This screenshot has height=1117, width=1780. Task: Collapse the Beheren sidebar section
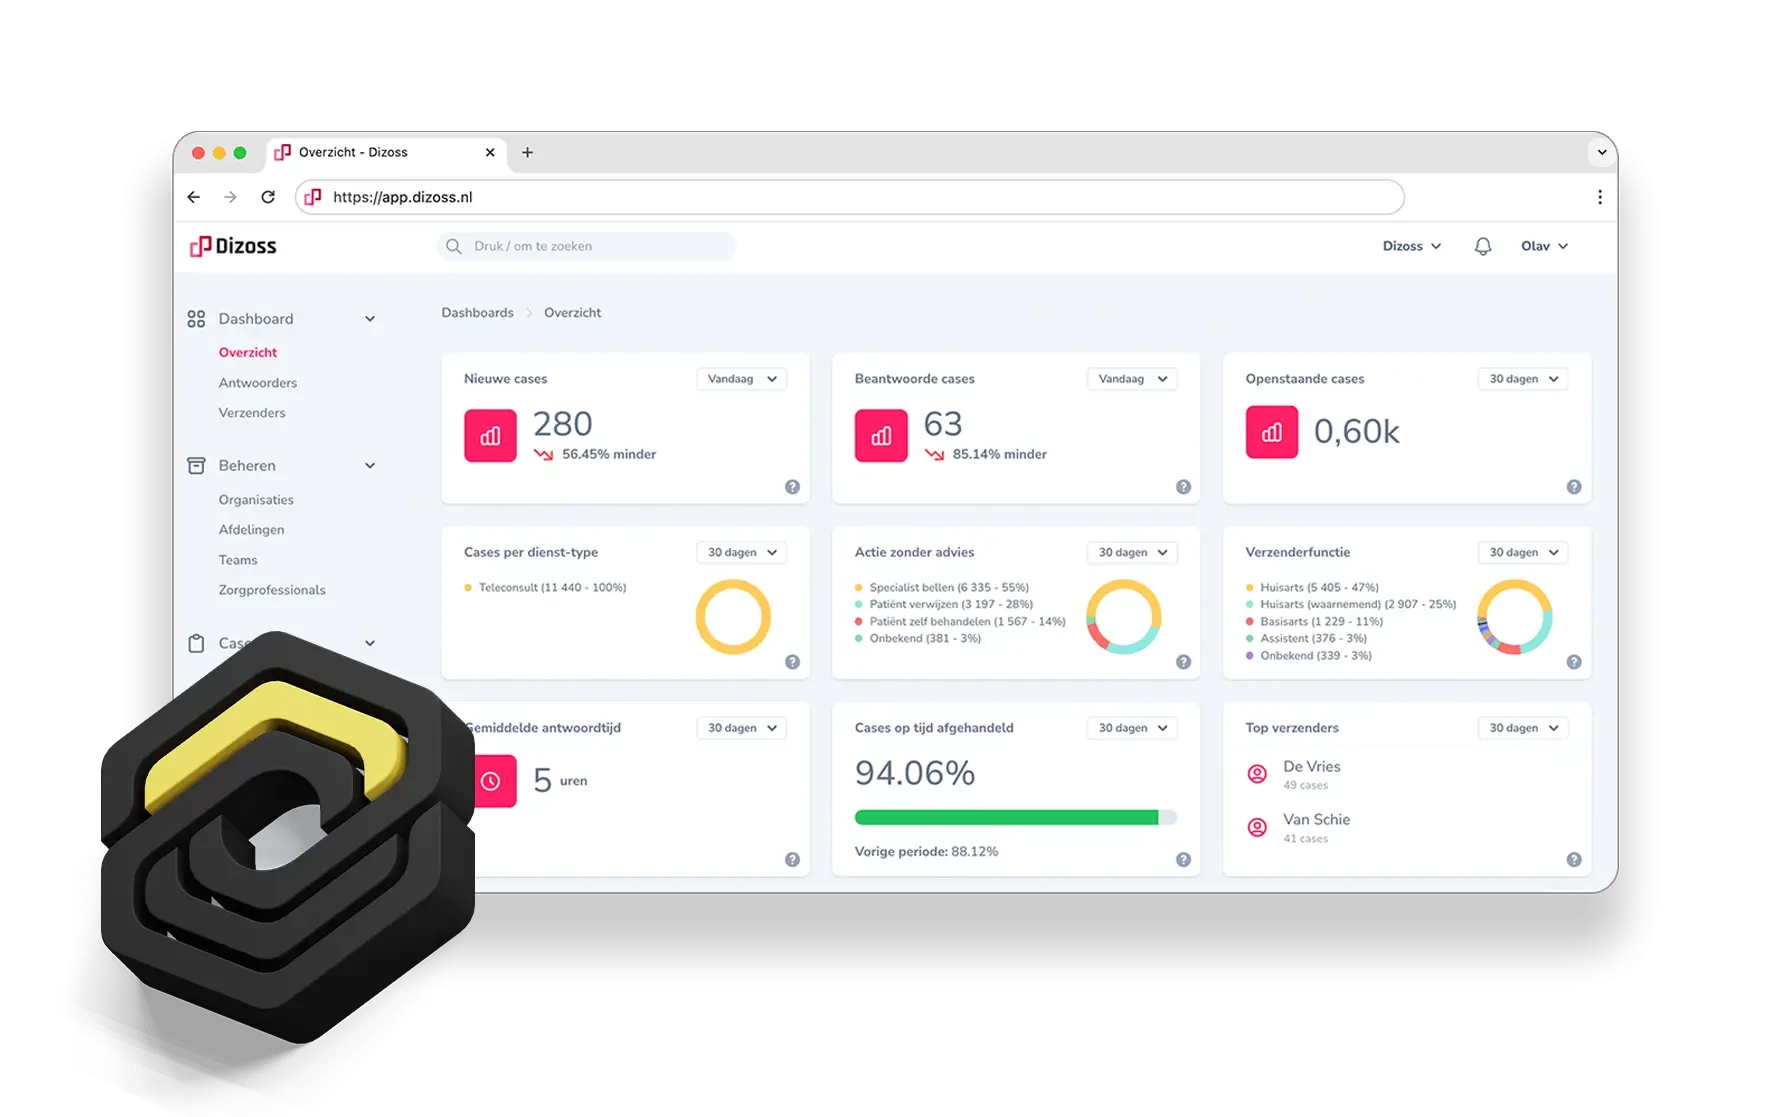[370, 466]
